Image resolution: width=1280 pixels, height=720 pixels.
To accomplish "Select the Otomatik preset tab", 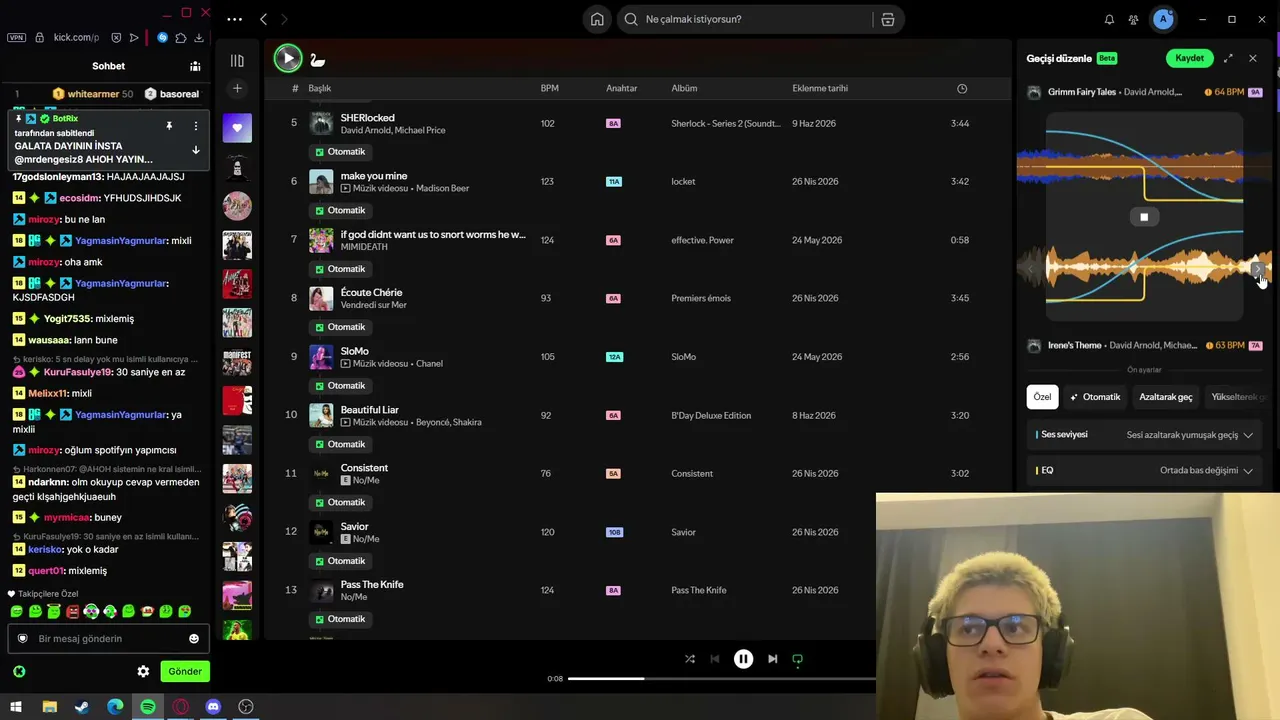I will coord(1095,397).
